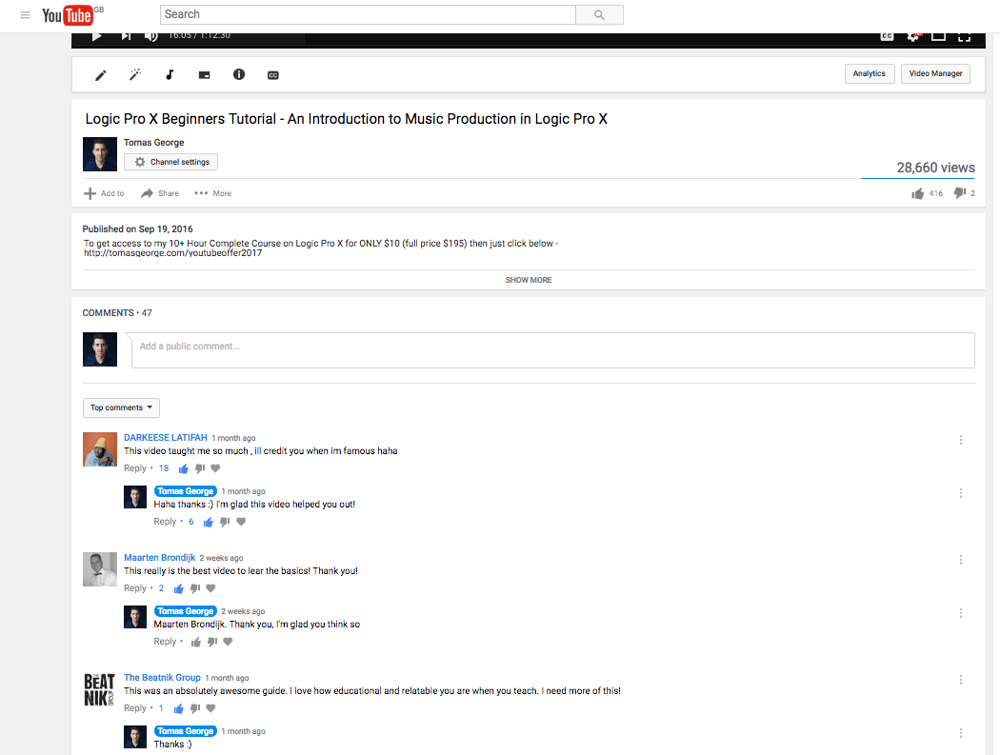Reply to DARKEESE LATIFAH's comment
This screenshot has width=1000, height=755.
tap(135, 468)
